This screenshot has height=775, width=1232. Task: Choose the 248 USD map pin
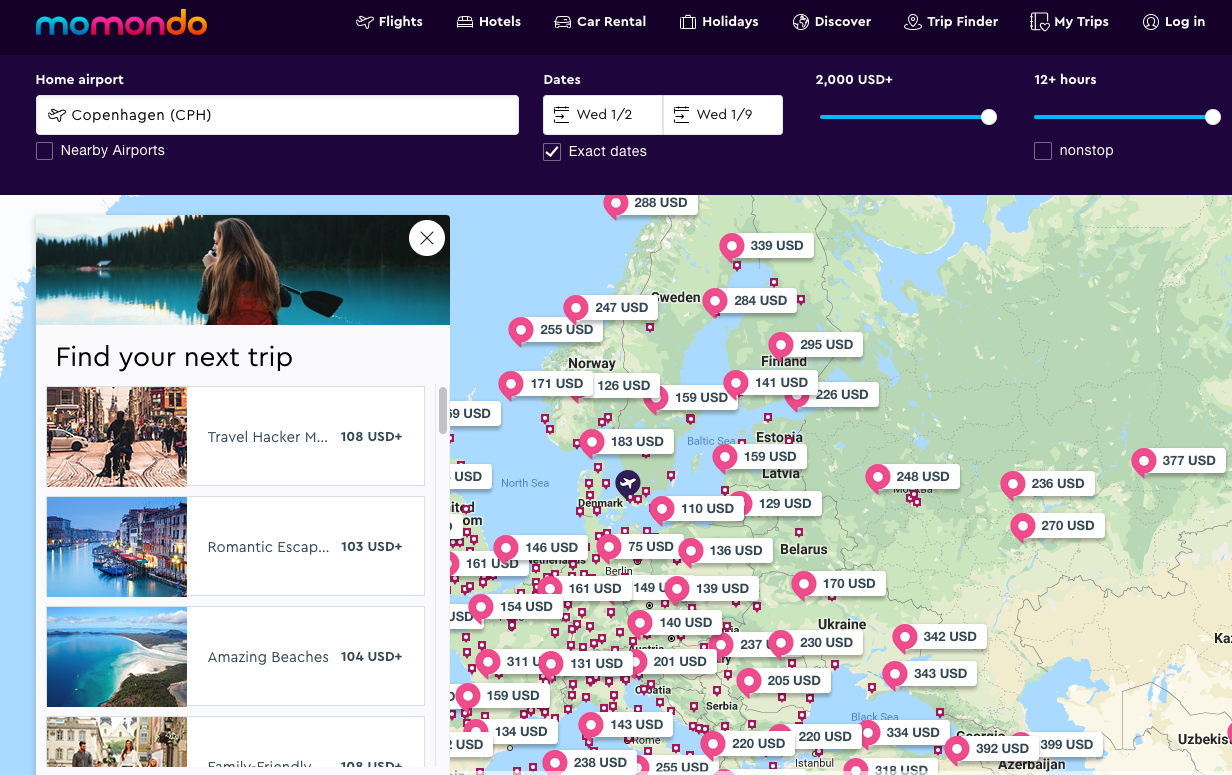tap(909, 477)
